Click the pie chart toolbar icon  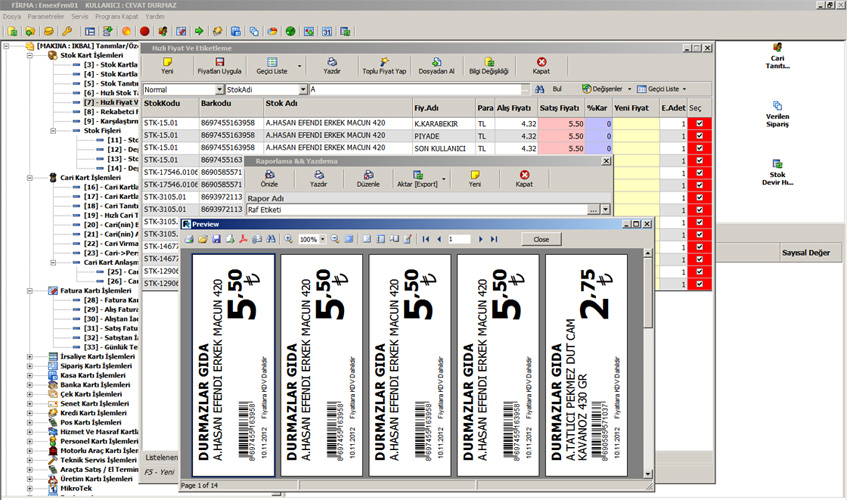(272, 31)
